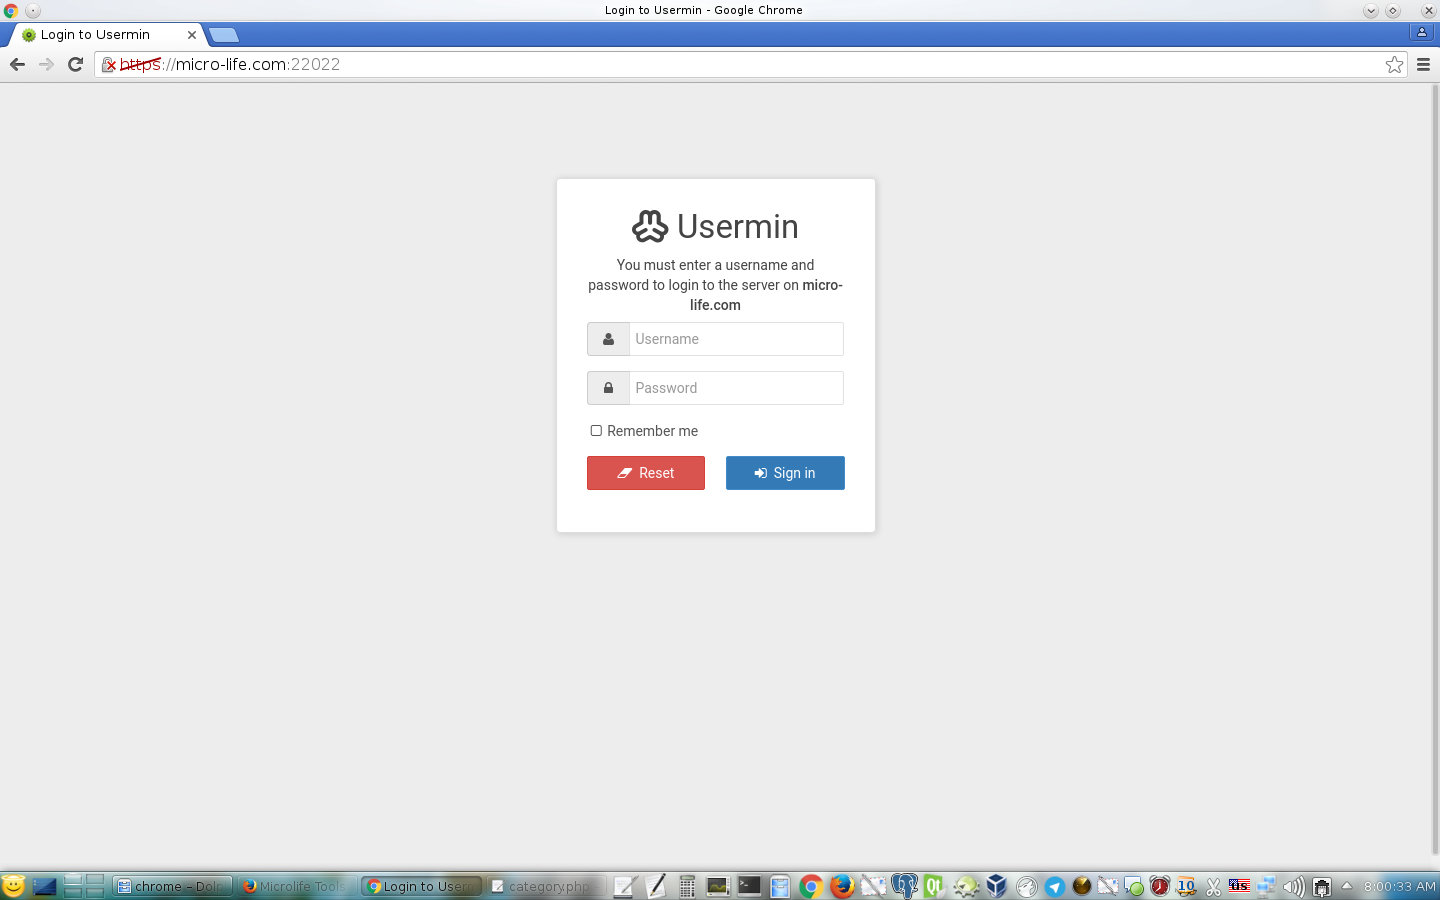Click the US keyboard layout flag icon
The width and height of the screenshot is (1440, 900).
(x=1239, y=885)
